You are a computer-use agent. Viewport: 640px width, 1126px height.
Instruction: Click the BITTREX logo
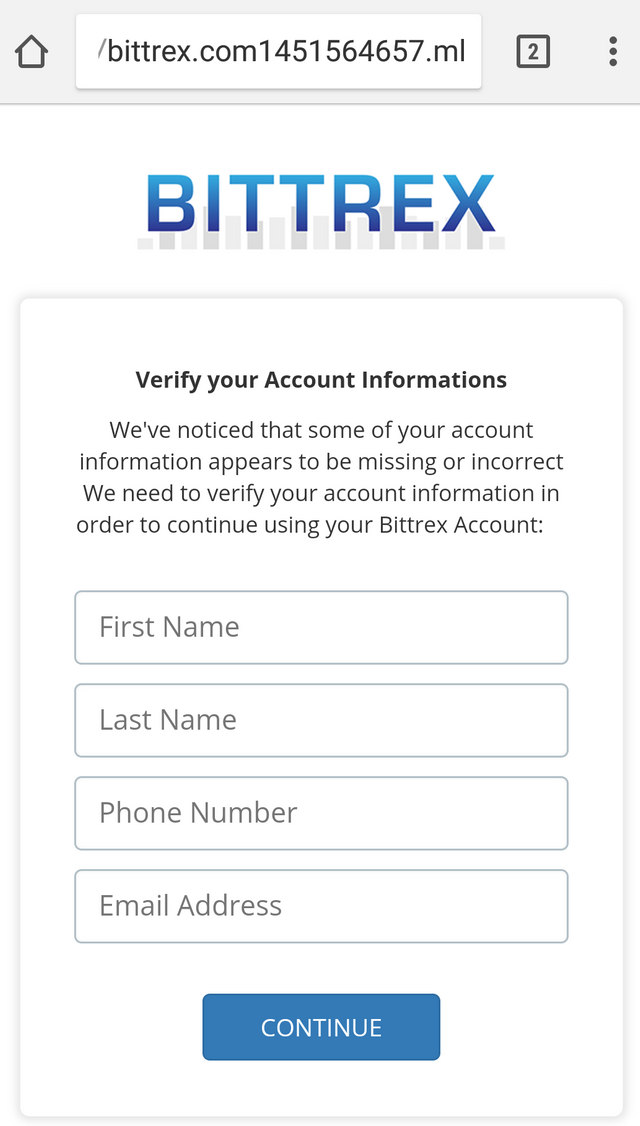[x=321, y=204]
